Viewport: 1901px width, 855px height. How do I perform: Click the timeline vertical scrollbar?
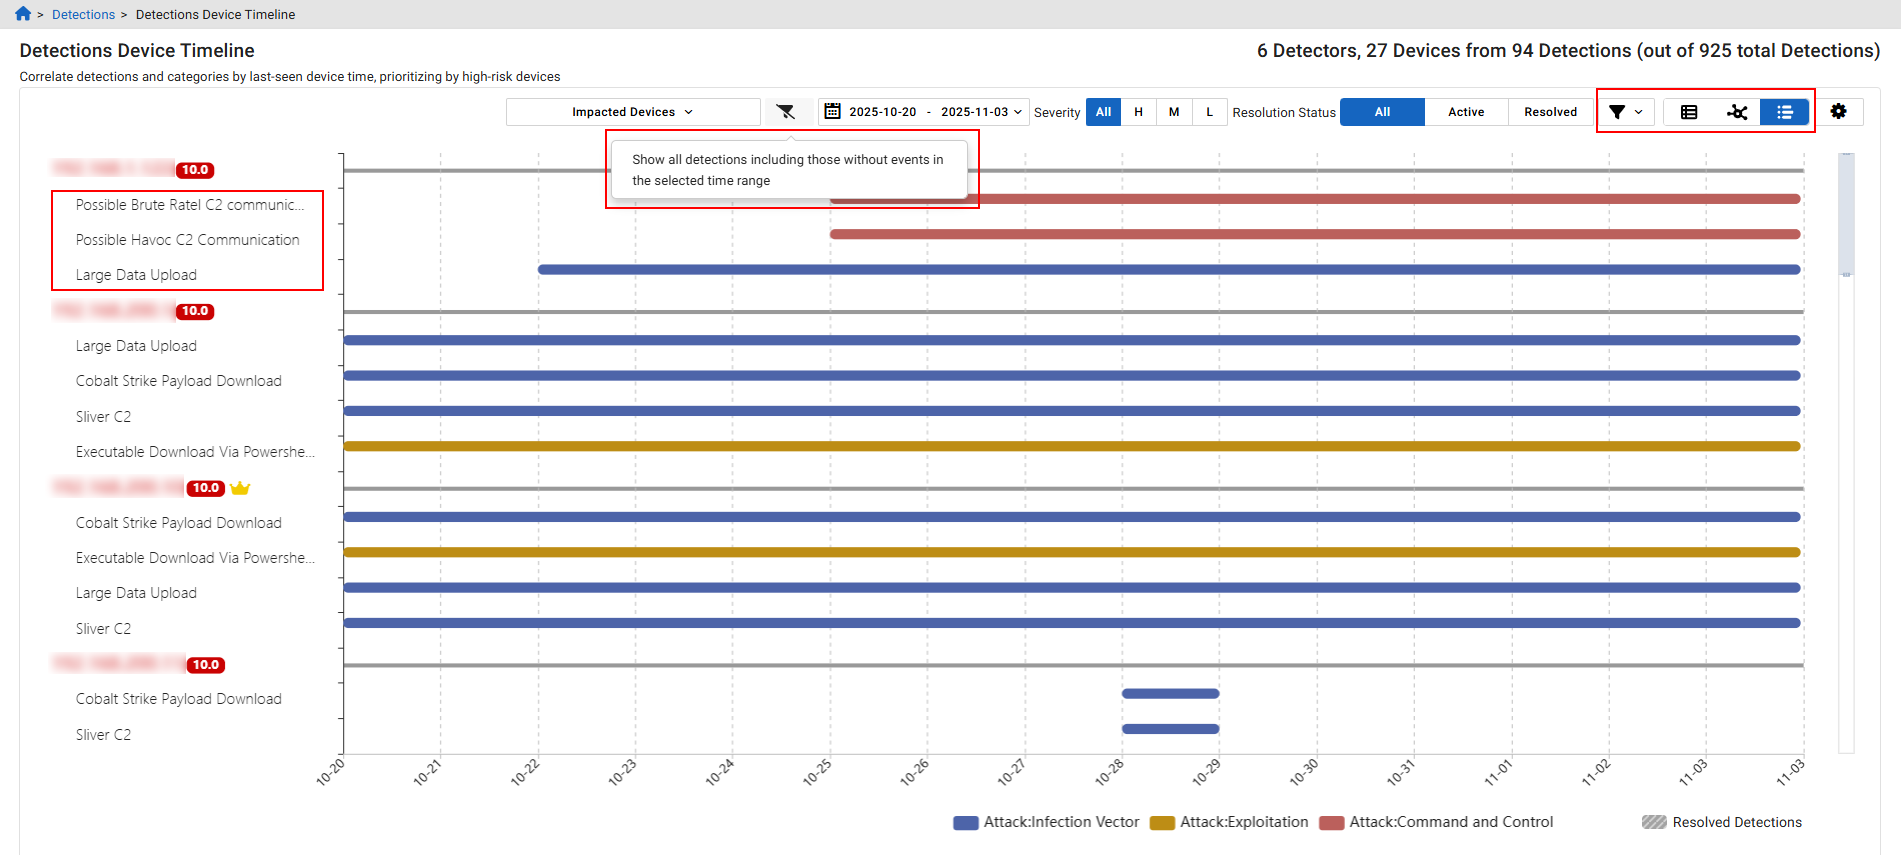coord(1846,214)
